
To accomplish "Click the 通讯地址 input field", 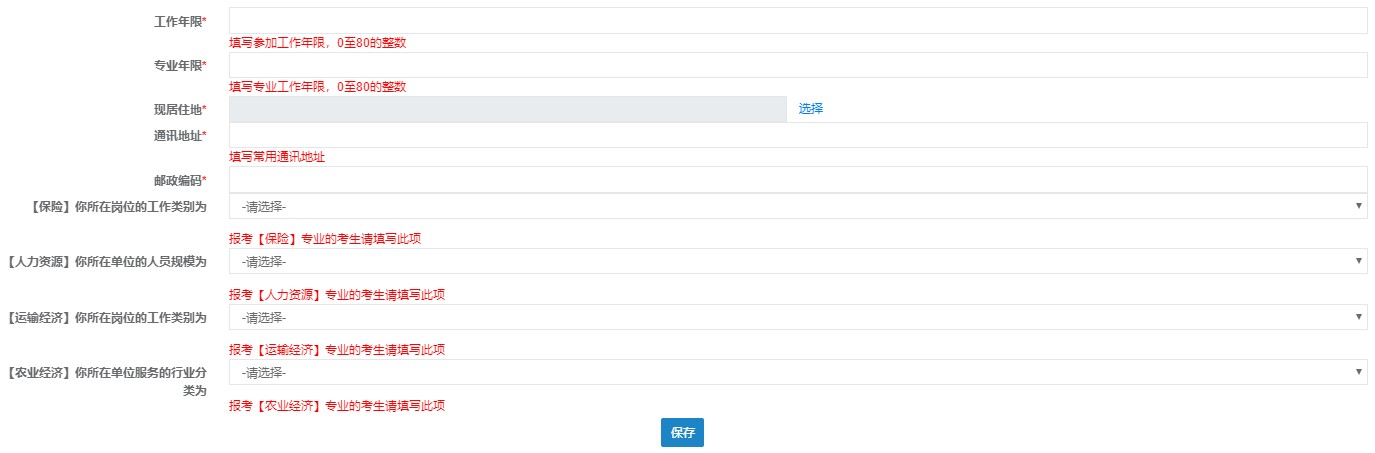I will tap(797, 135).
